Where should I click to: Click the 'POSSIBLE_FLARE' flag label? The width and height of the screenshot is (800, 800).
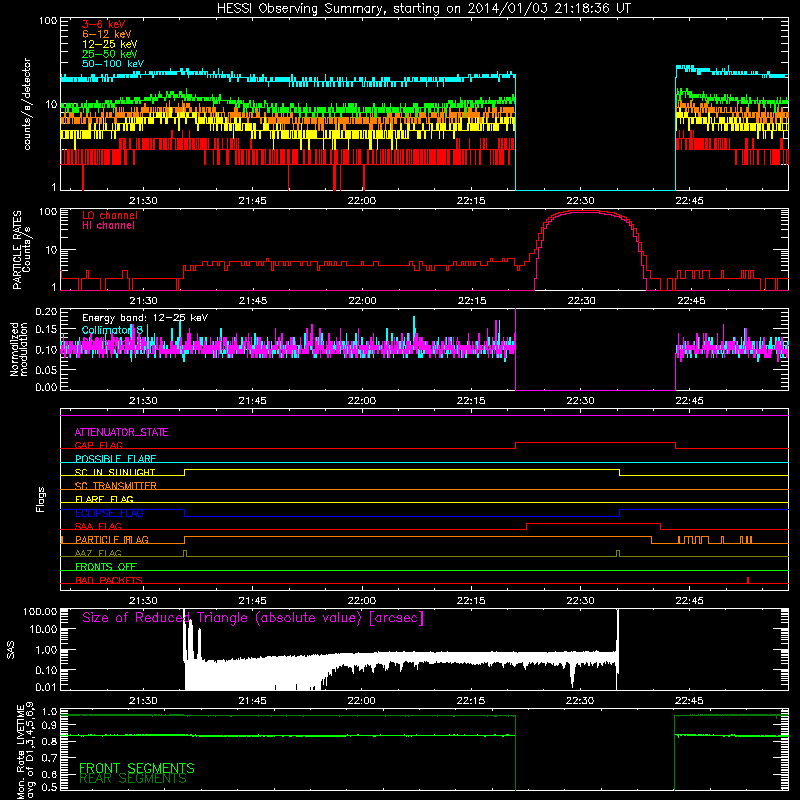[x=115, y=459]
